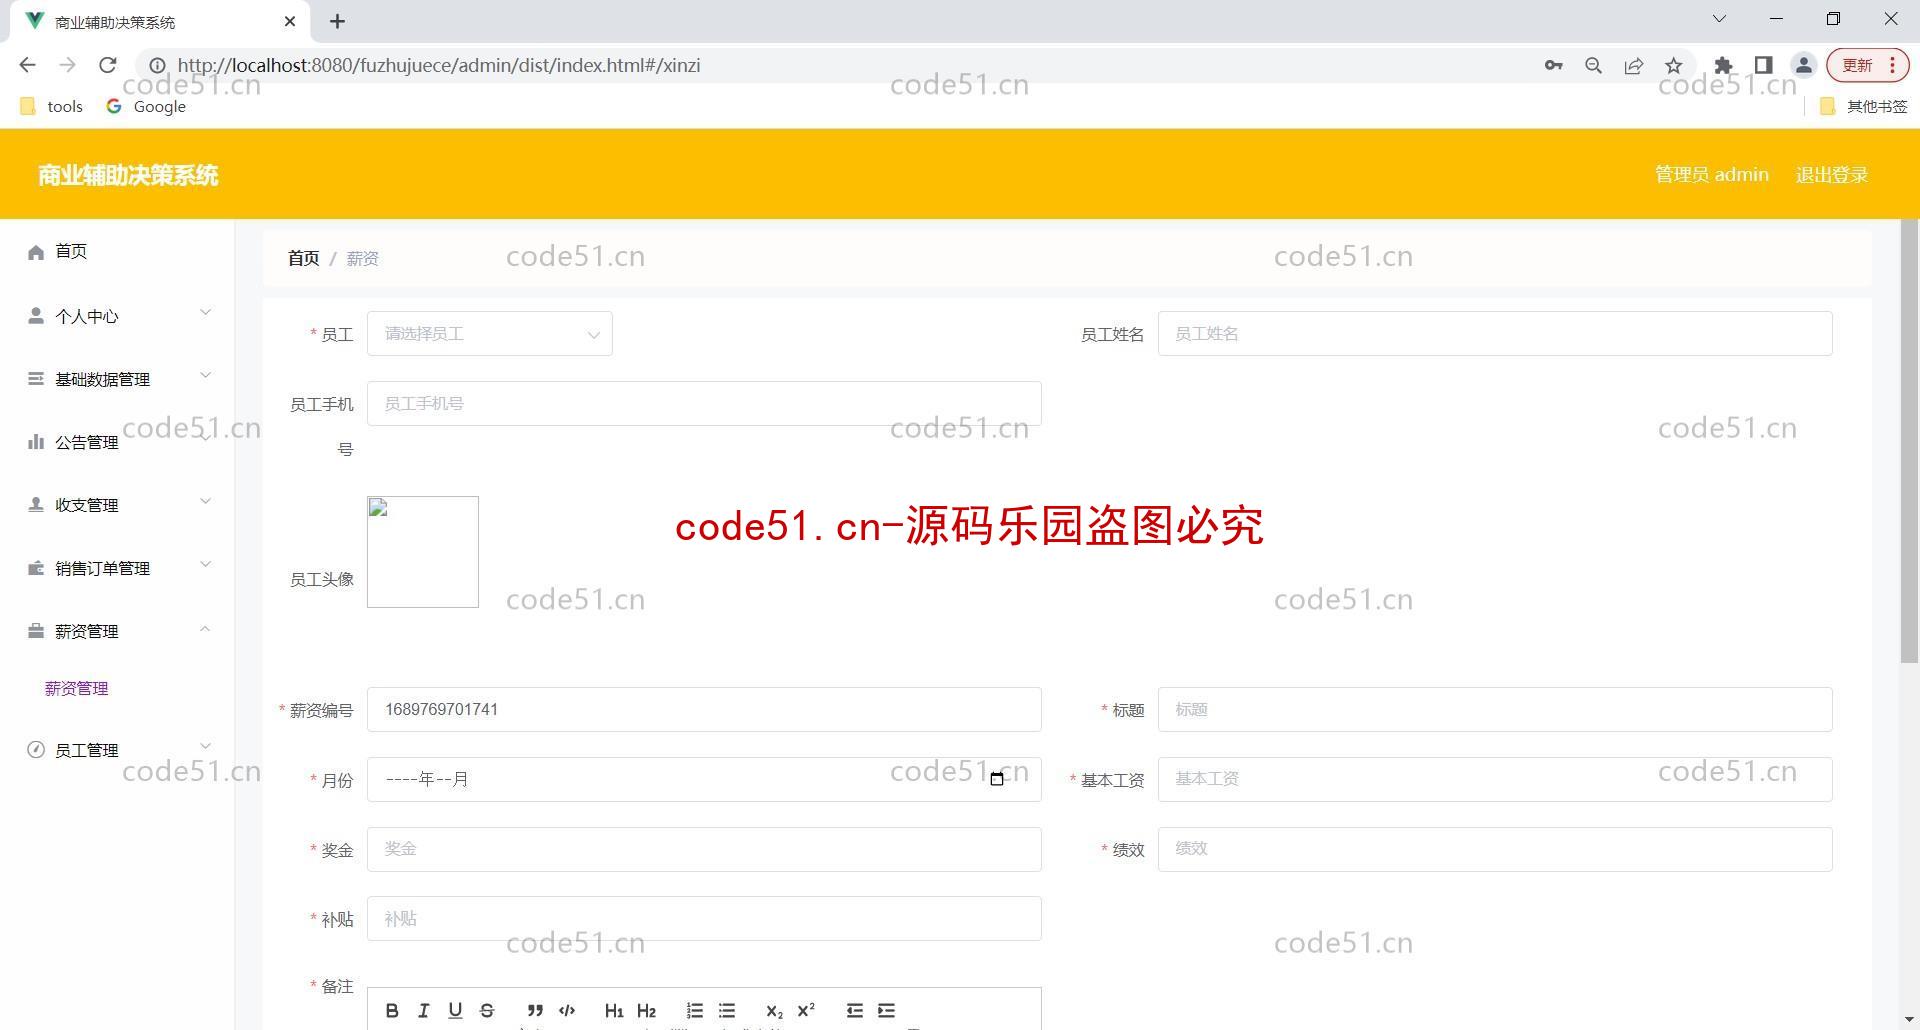Open the Google bookmark
The height and width of the screenshot is (1030, 1920).
[x=147, y=106]
